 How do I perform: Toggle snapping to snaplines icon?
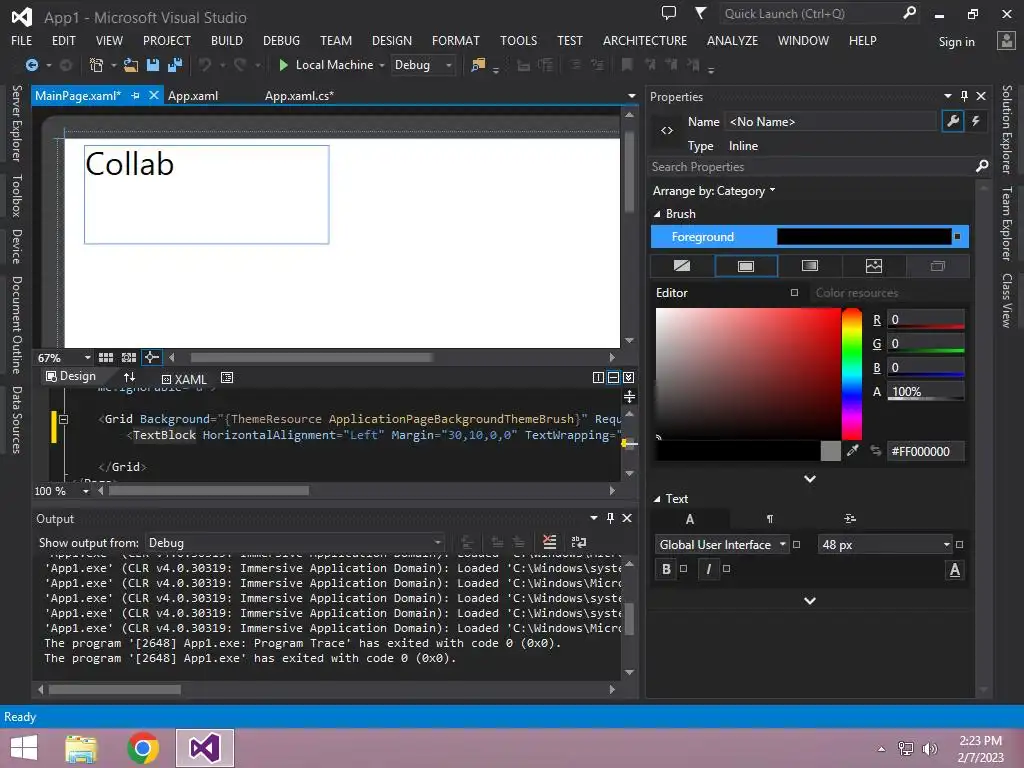151,358
